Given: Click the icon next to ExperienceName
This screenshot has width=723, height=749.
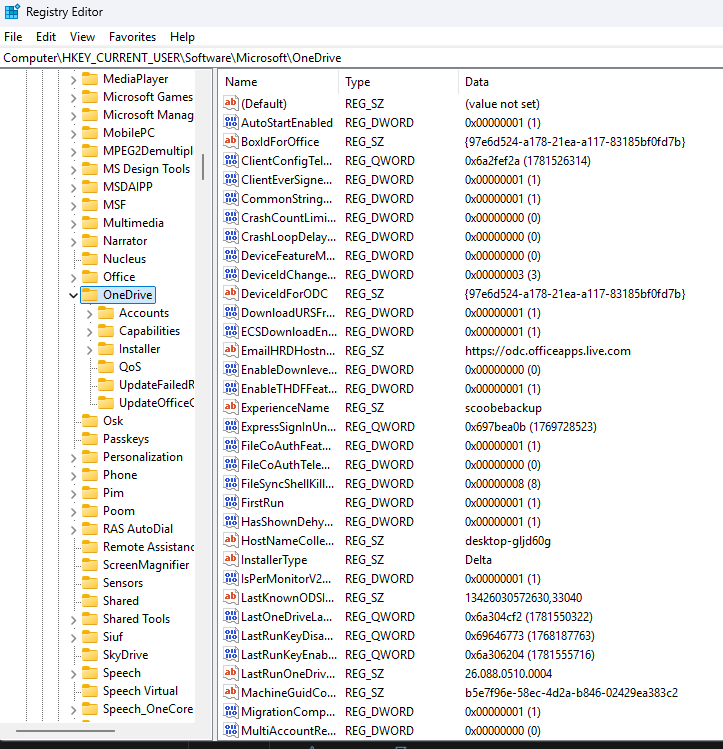Looking at the screenshot, I should click(231, 407).
